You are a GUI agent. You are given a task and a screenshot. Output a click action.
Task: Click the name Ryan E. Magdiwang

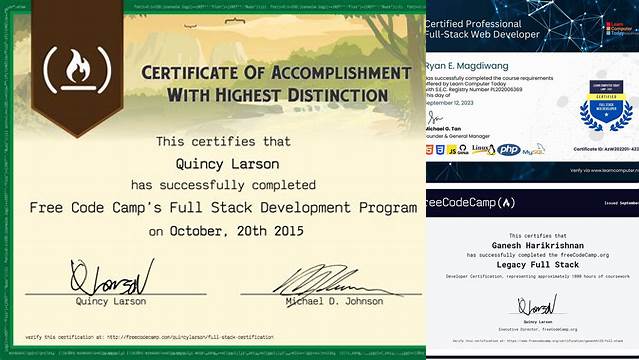466,66
